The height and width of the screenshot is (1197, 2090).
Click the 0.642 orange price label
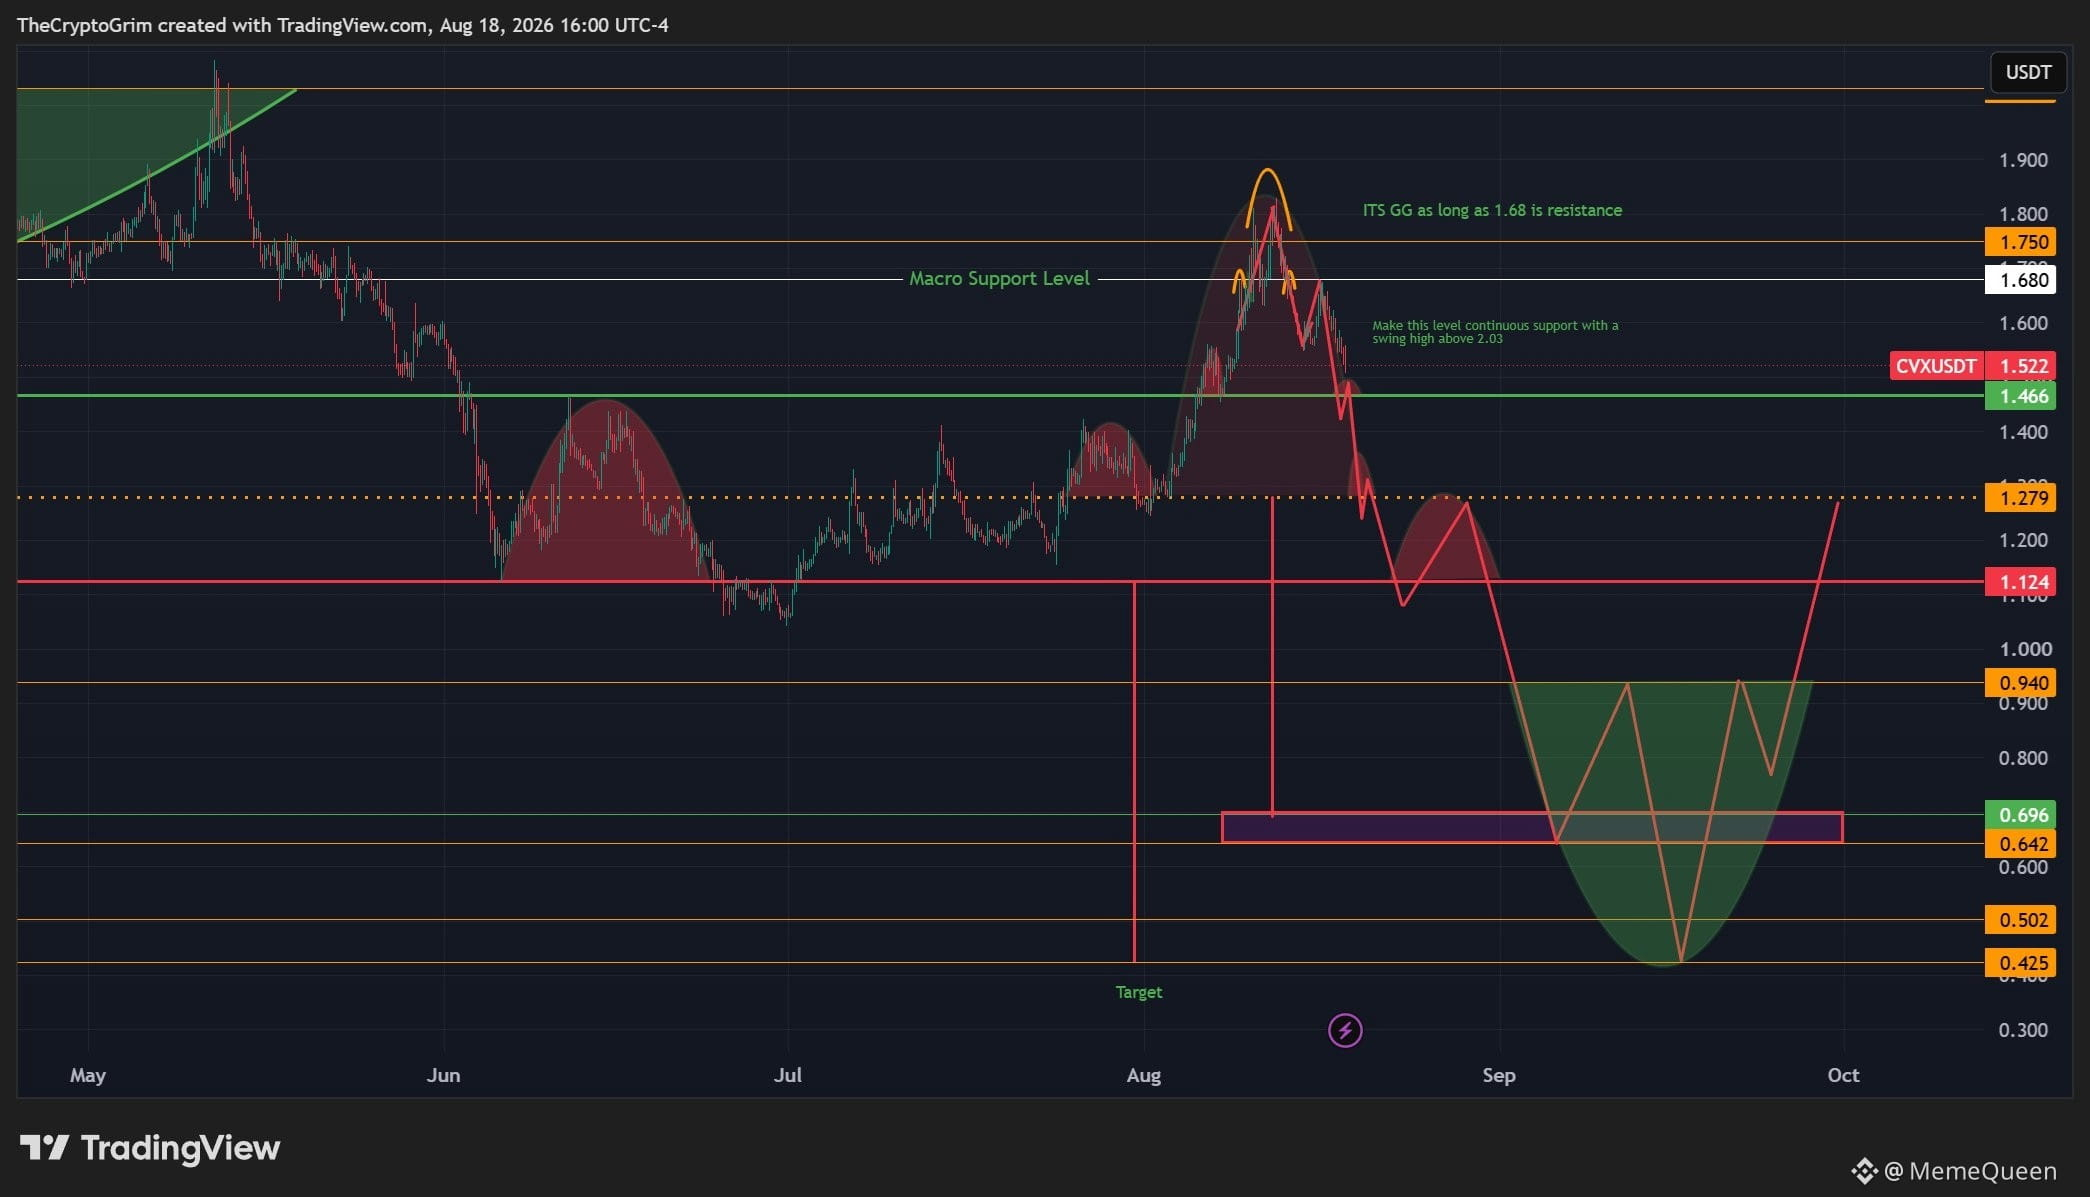click(2021, 844)
